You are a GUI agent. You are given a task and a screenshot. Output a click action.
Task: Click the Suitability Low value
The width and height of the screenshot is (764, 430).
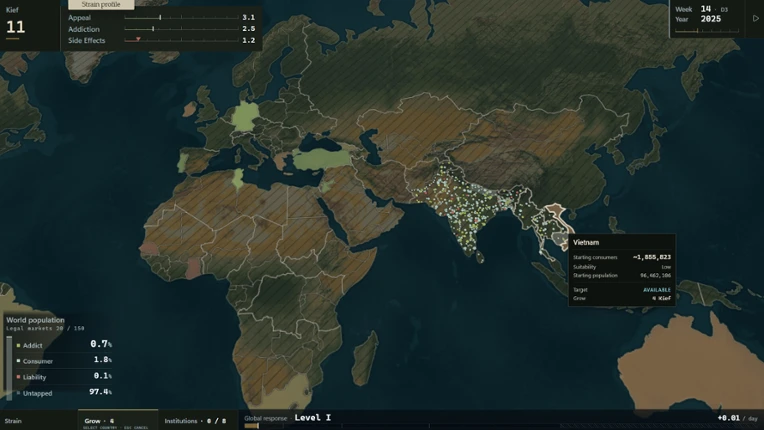pyautogui.click(x=666, y=267)
